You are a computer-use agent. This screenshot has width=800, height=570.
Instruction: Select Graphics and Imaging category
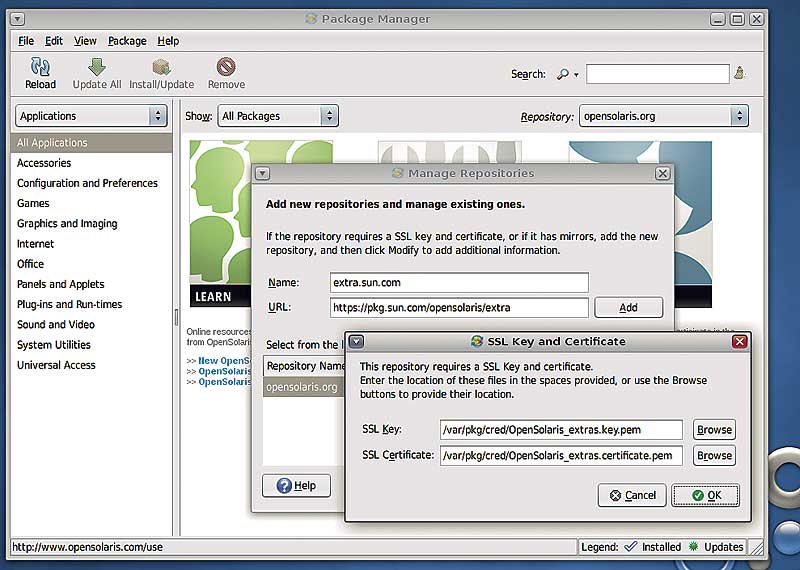[x=91, y=224]
